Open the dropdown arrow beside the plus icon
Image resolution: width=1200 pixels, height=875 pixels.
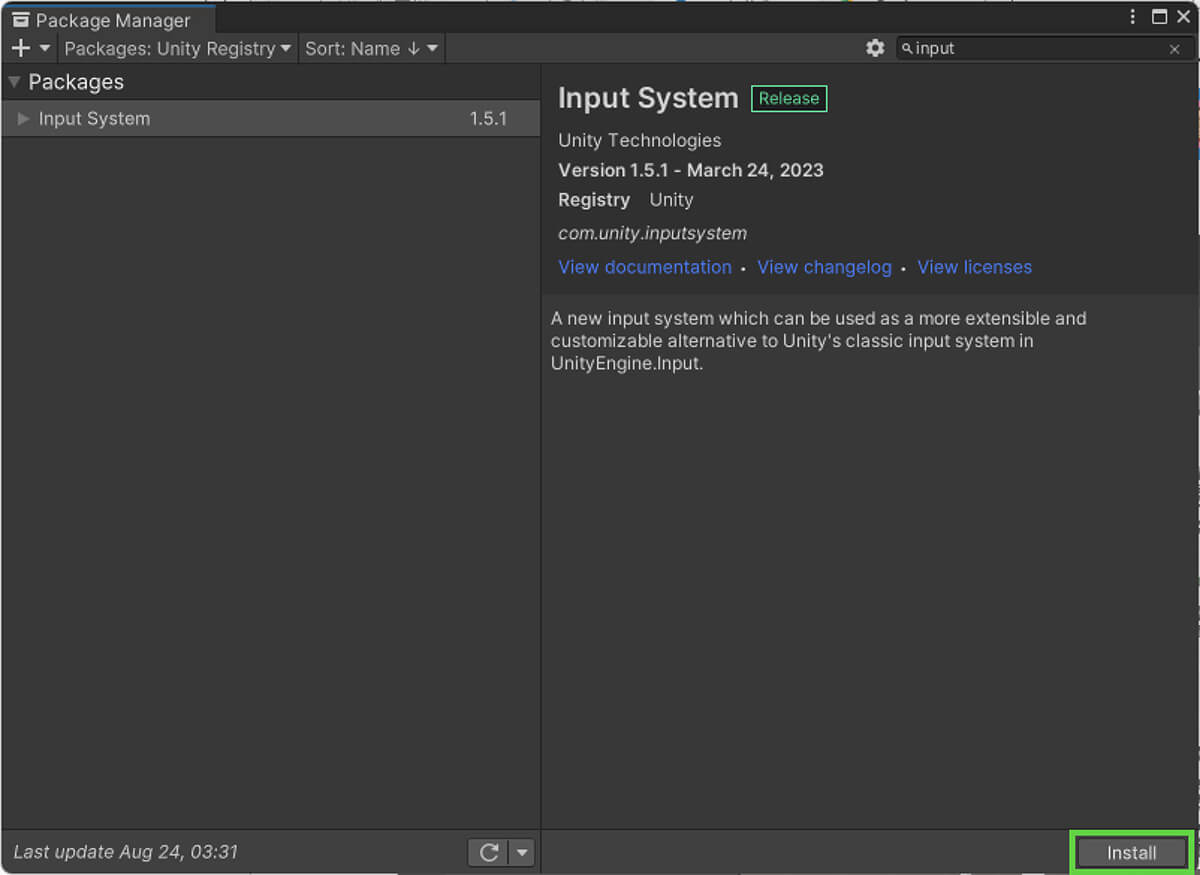click(x=45, y=48)
